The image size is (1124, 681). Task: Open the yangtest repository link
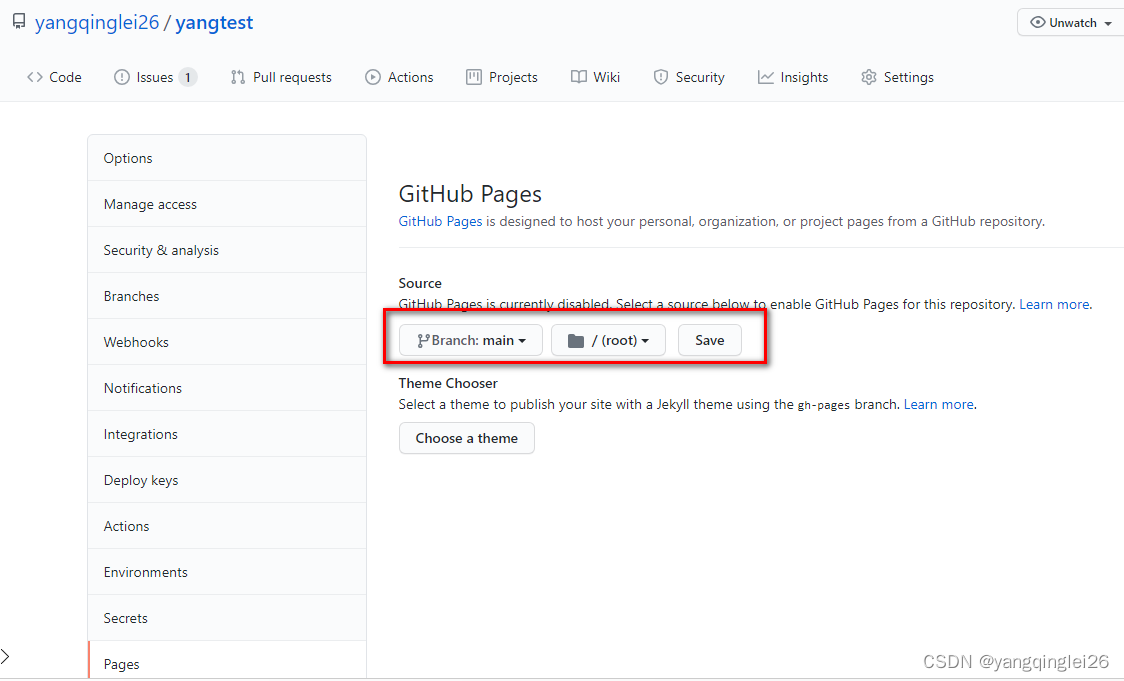214,22
